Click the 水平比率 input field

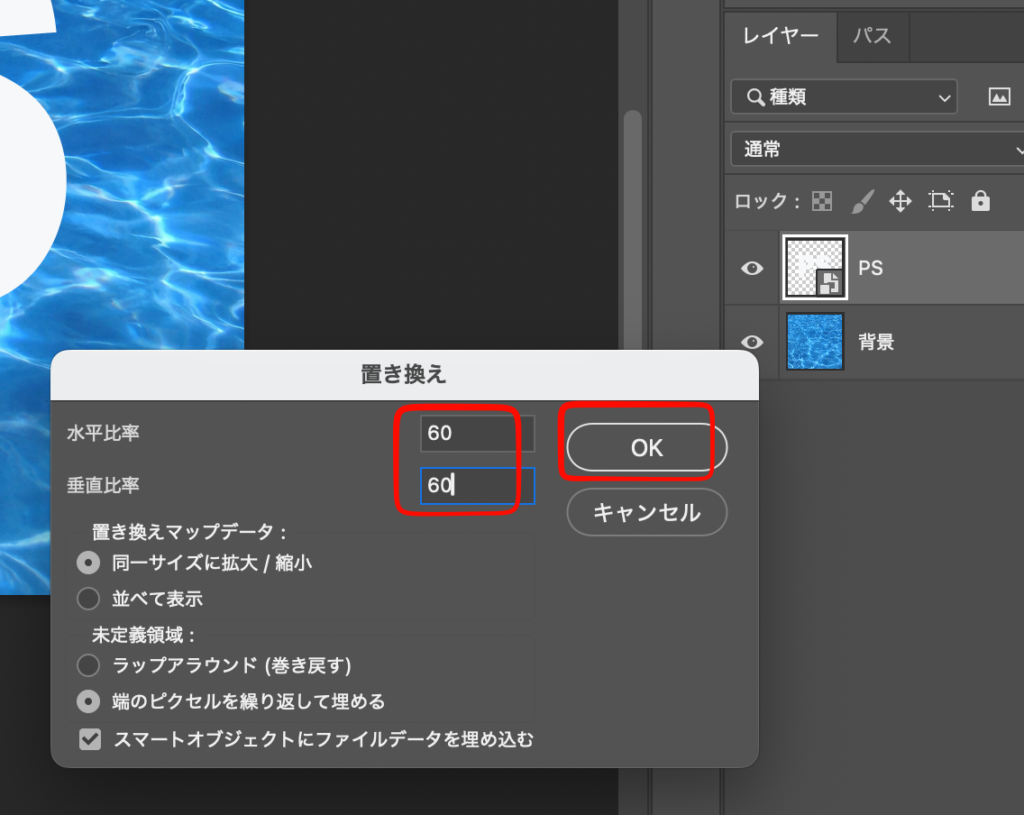tap(476, 433)
